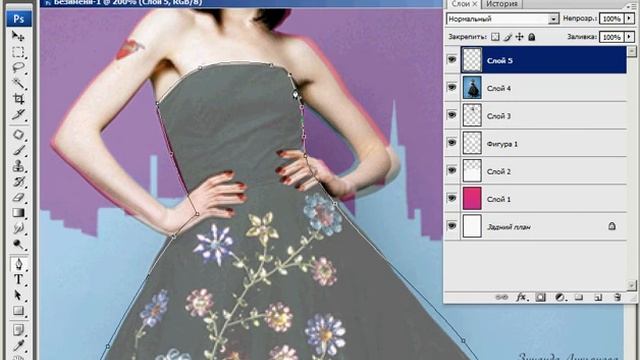Select the Rectangular Marquee tool
This screenshot has height=360, width=640.
point(18,52)
